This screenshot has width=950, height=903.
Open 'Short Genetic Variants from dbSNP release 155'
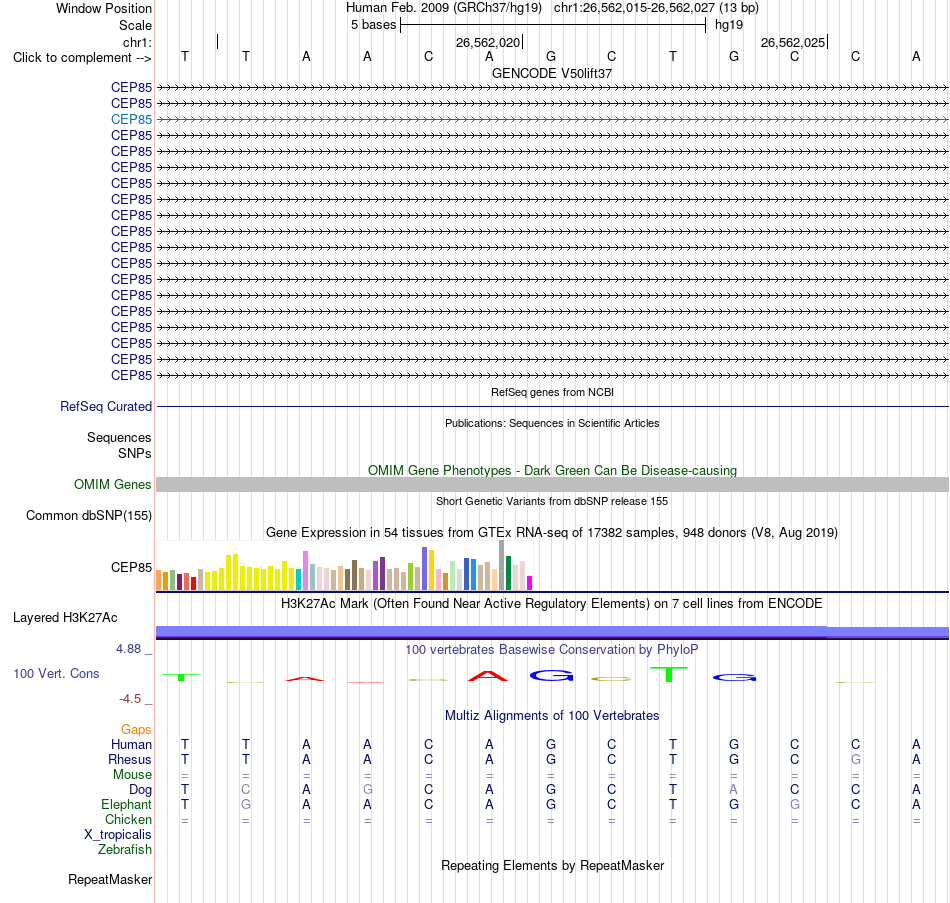click(552, 501)
